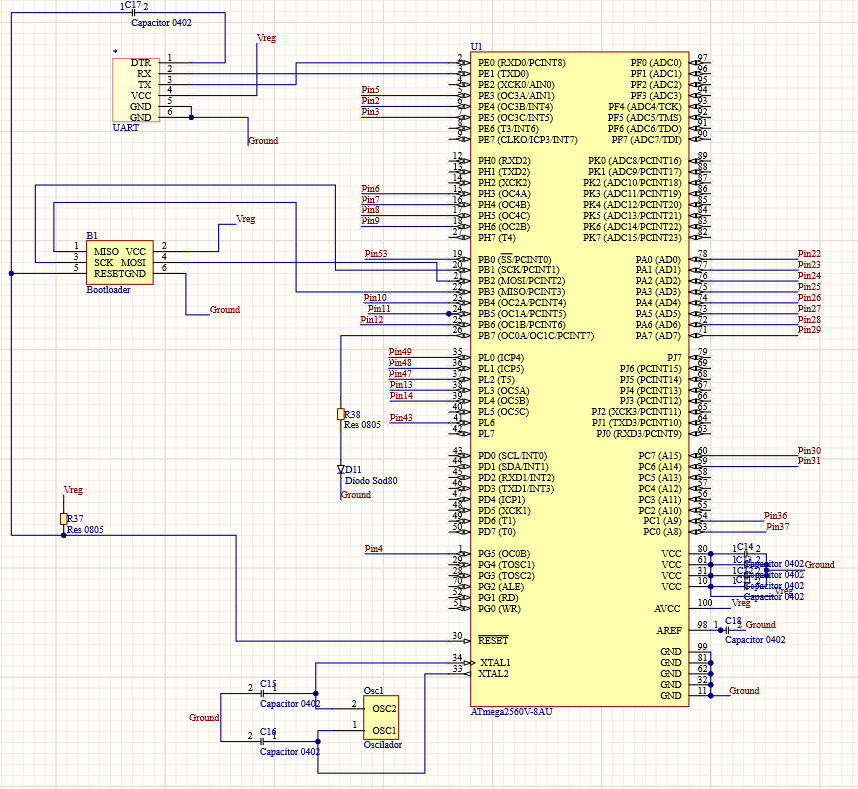Screen dimensions: 858x789
Task: Click the Diodo Sod80 label
Action: pos(371,480)
